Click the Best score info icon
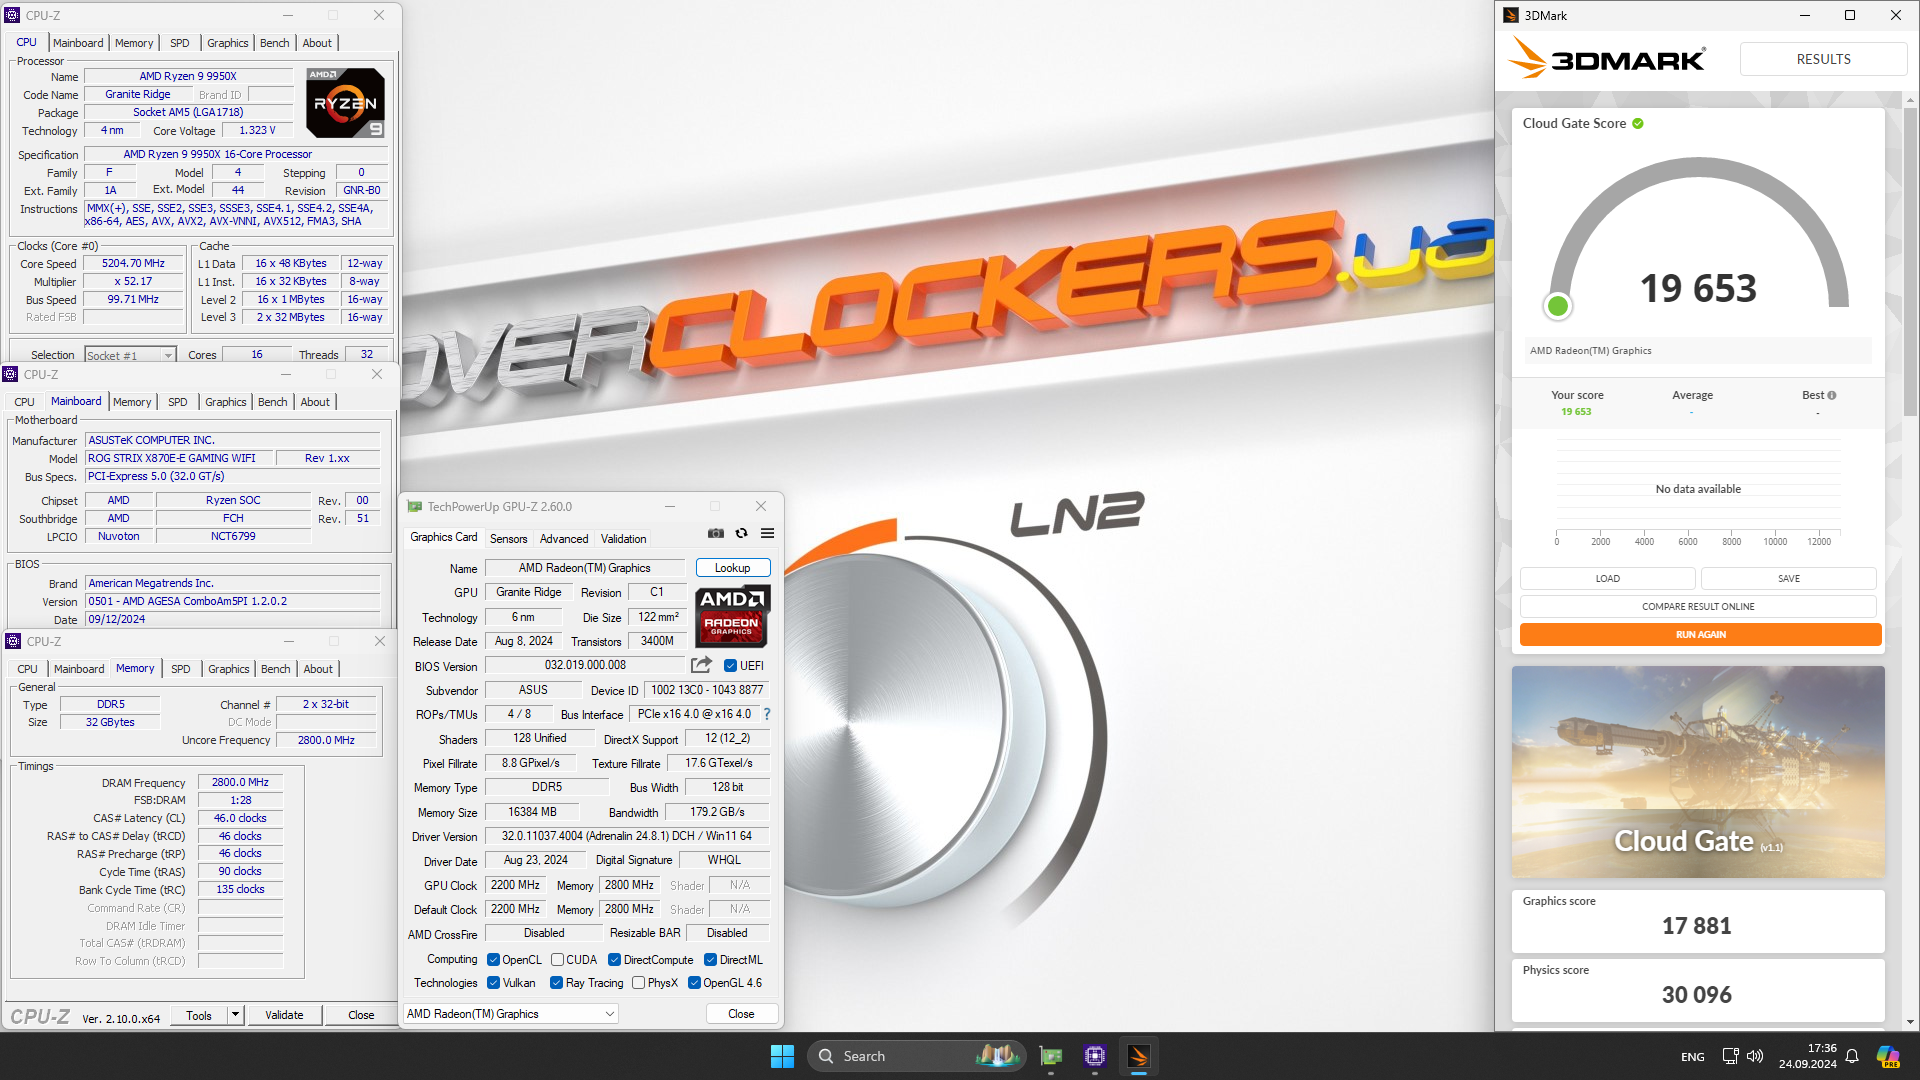The height and width of the screenshot is (1080, 1920). (x=1831, y=395)
